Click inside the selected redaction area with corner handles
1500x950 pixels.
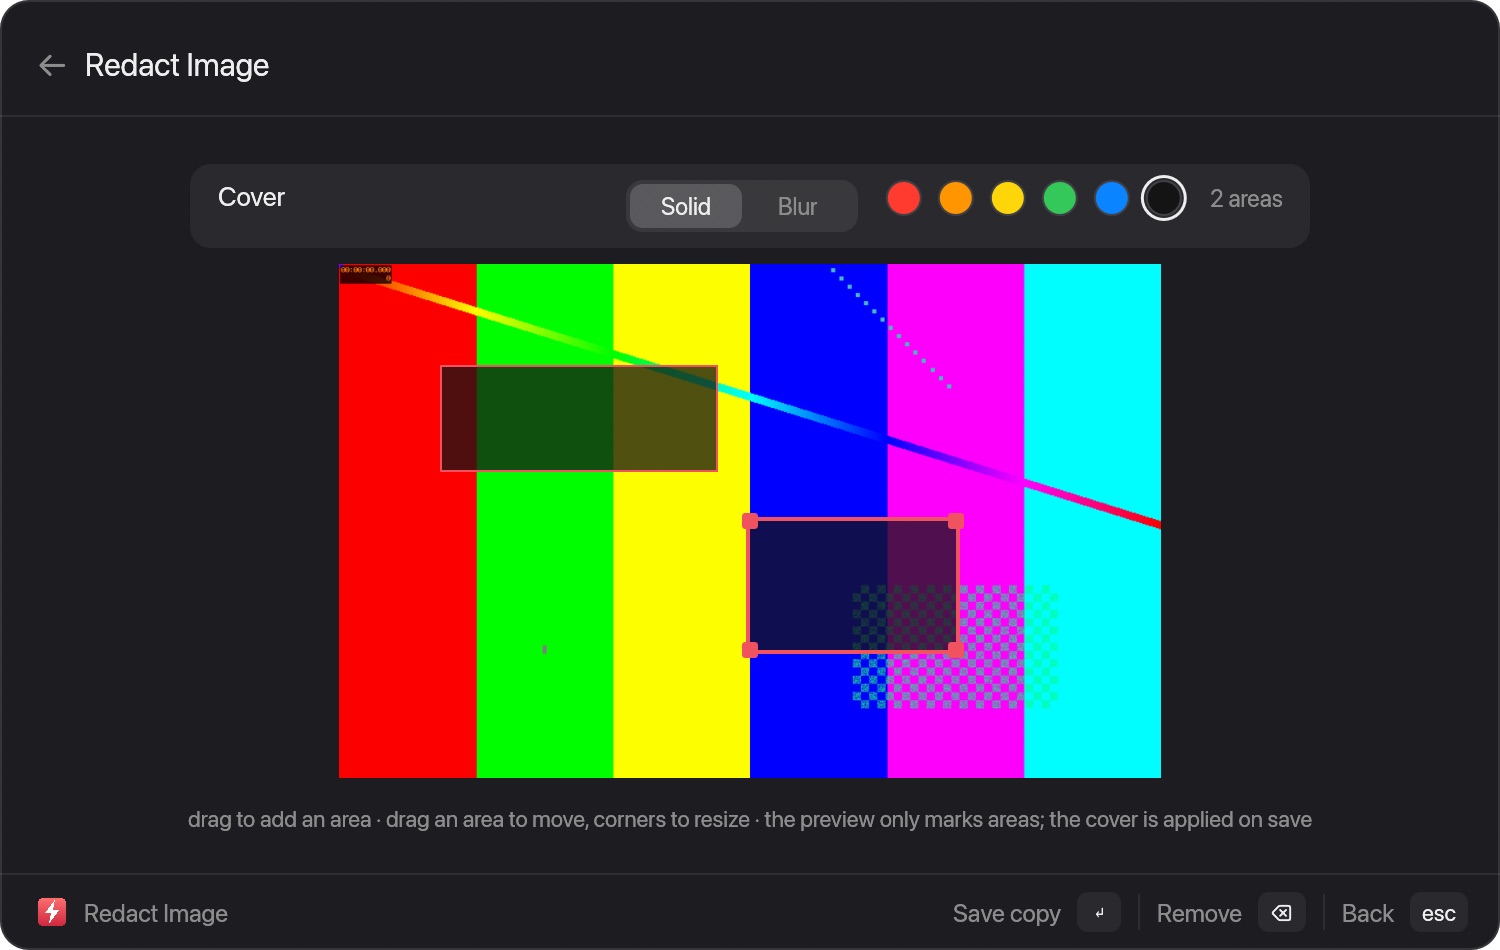pyautogui.click(x=853, y=585)
